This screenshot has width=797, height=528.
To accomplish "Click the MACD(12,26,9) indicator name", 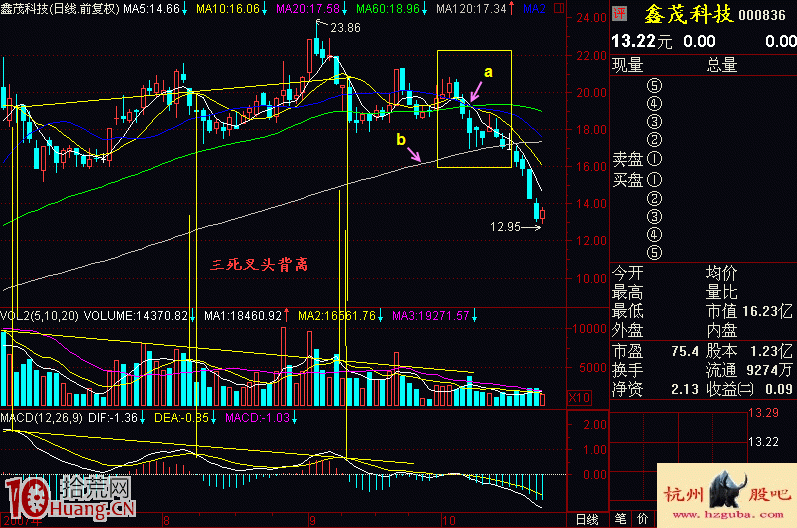I will (x=41, y=418).
